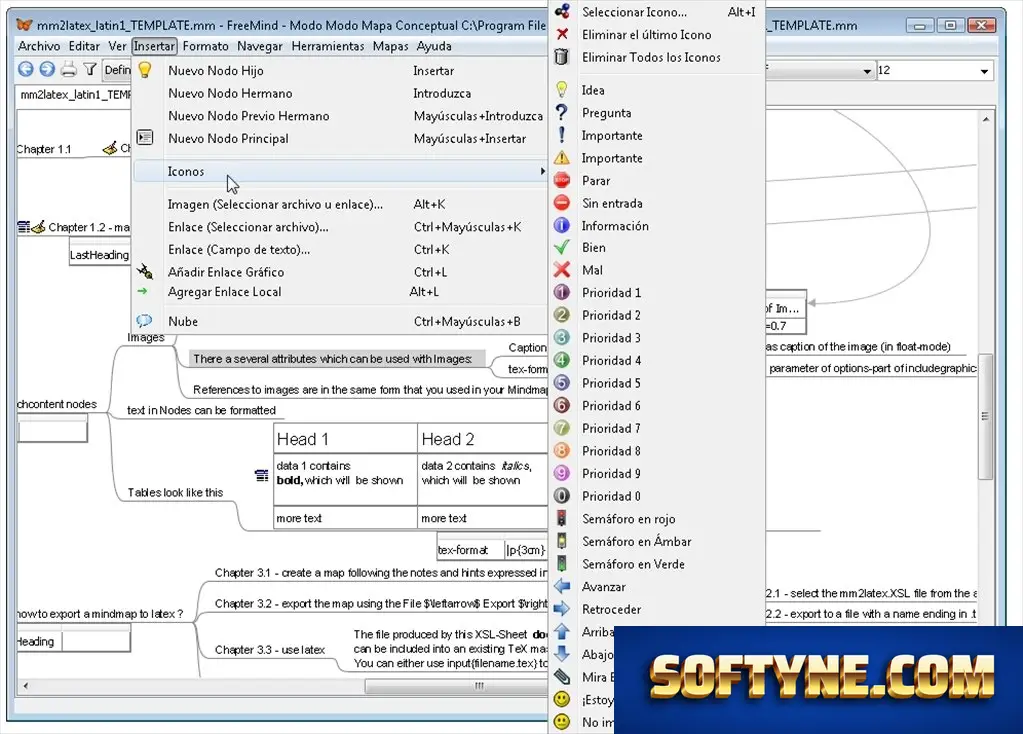
Task: Choose the Prioridad 3 icon
Action: pos(561,337)
